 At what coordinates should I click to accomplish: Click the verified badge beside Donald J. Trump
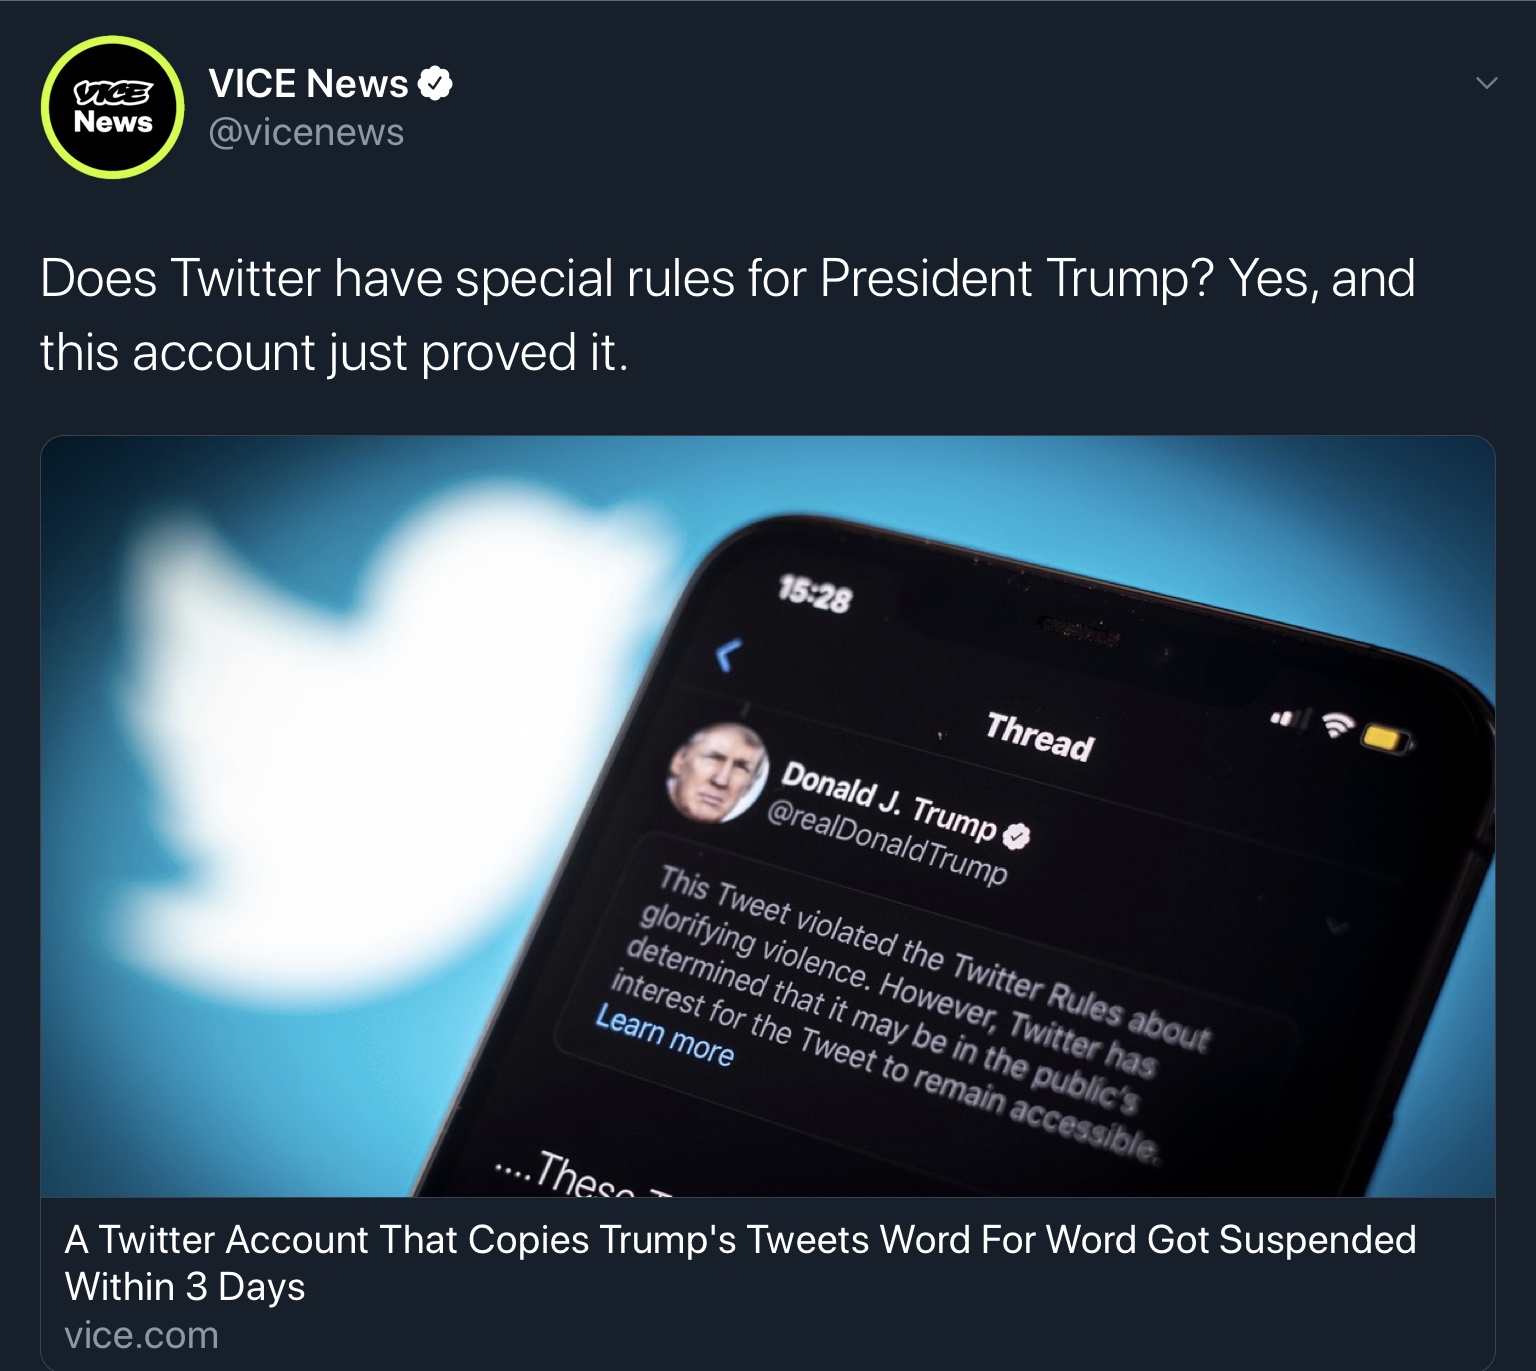(x=1017, y=836)
